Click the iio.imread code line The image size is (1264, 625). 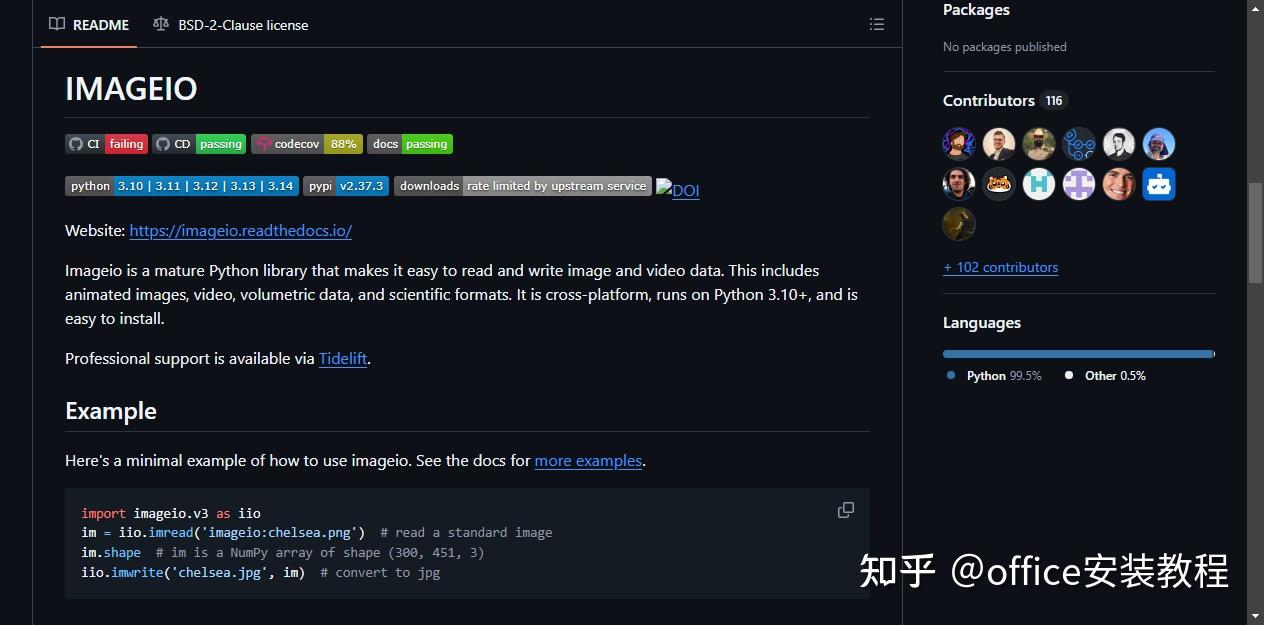coord(317,532)
